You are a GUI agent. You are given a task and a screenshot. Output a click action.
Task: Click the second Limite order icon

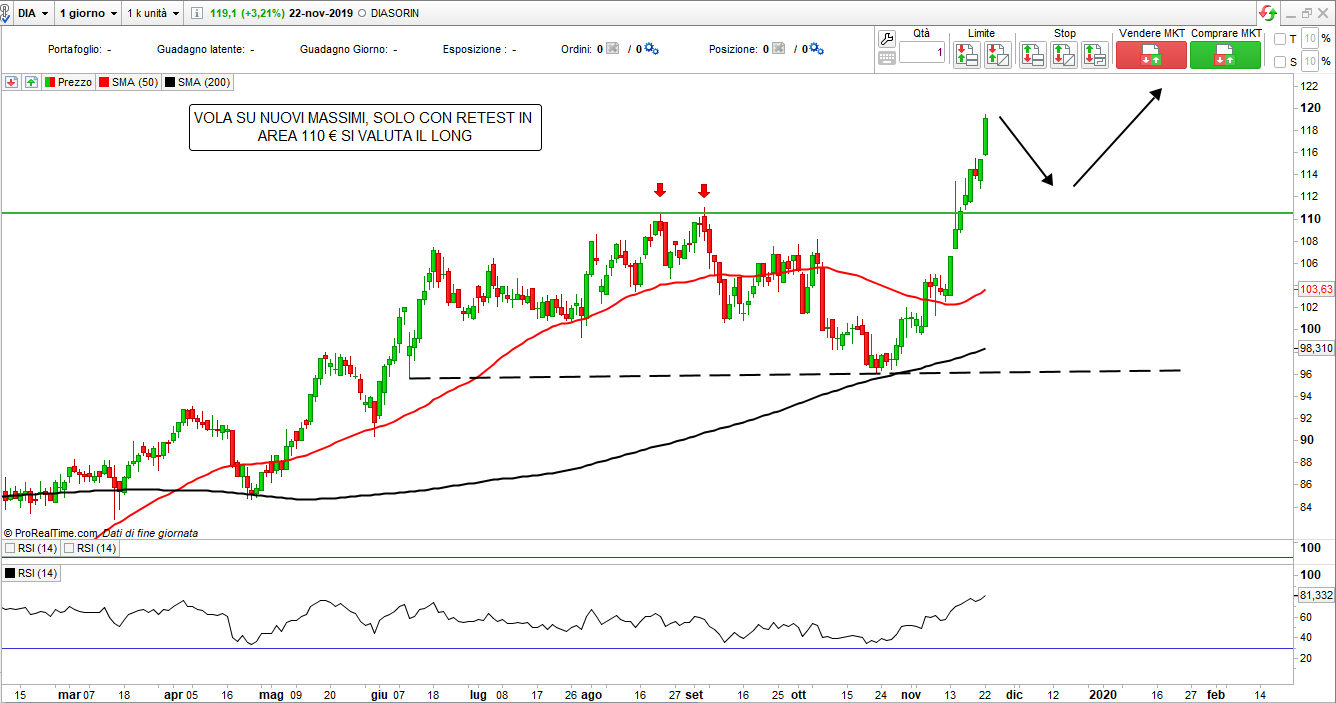pyautogui.click(x=997, y=54)
